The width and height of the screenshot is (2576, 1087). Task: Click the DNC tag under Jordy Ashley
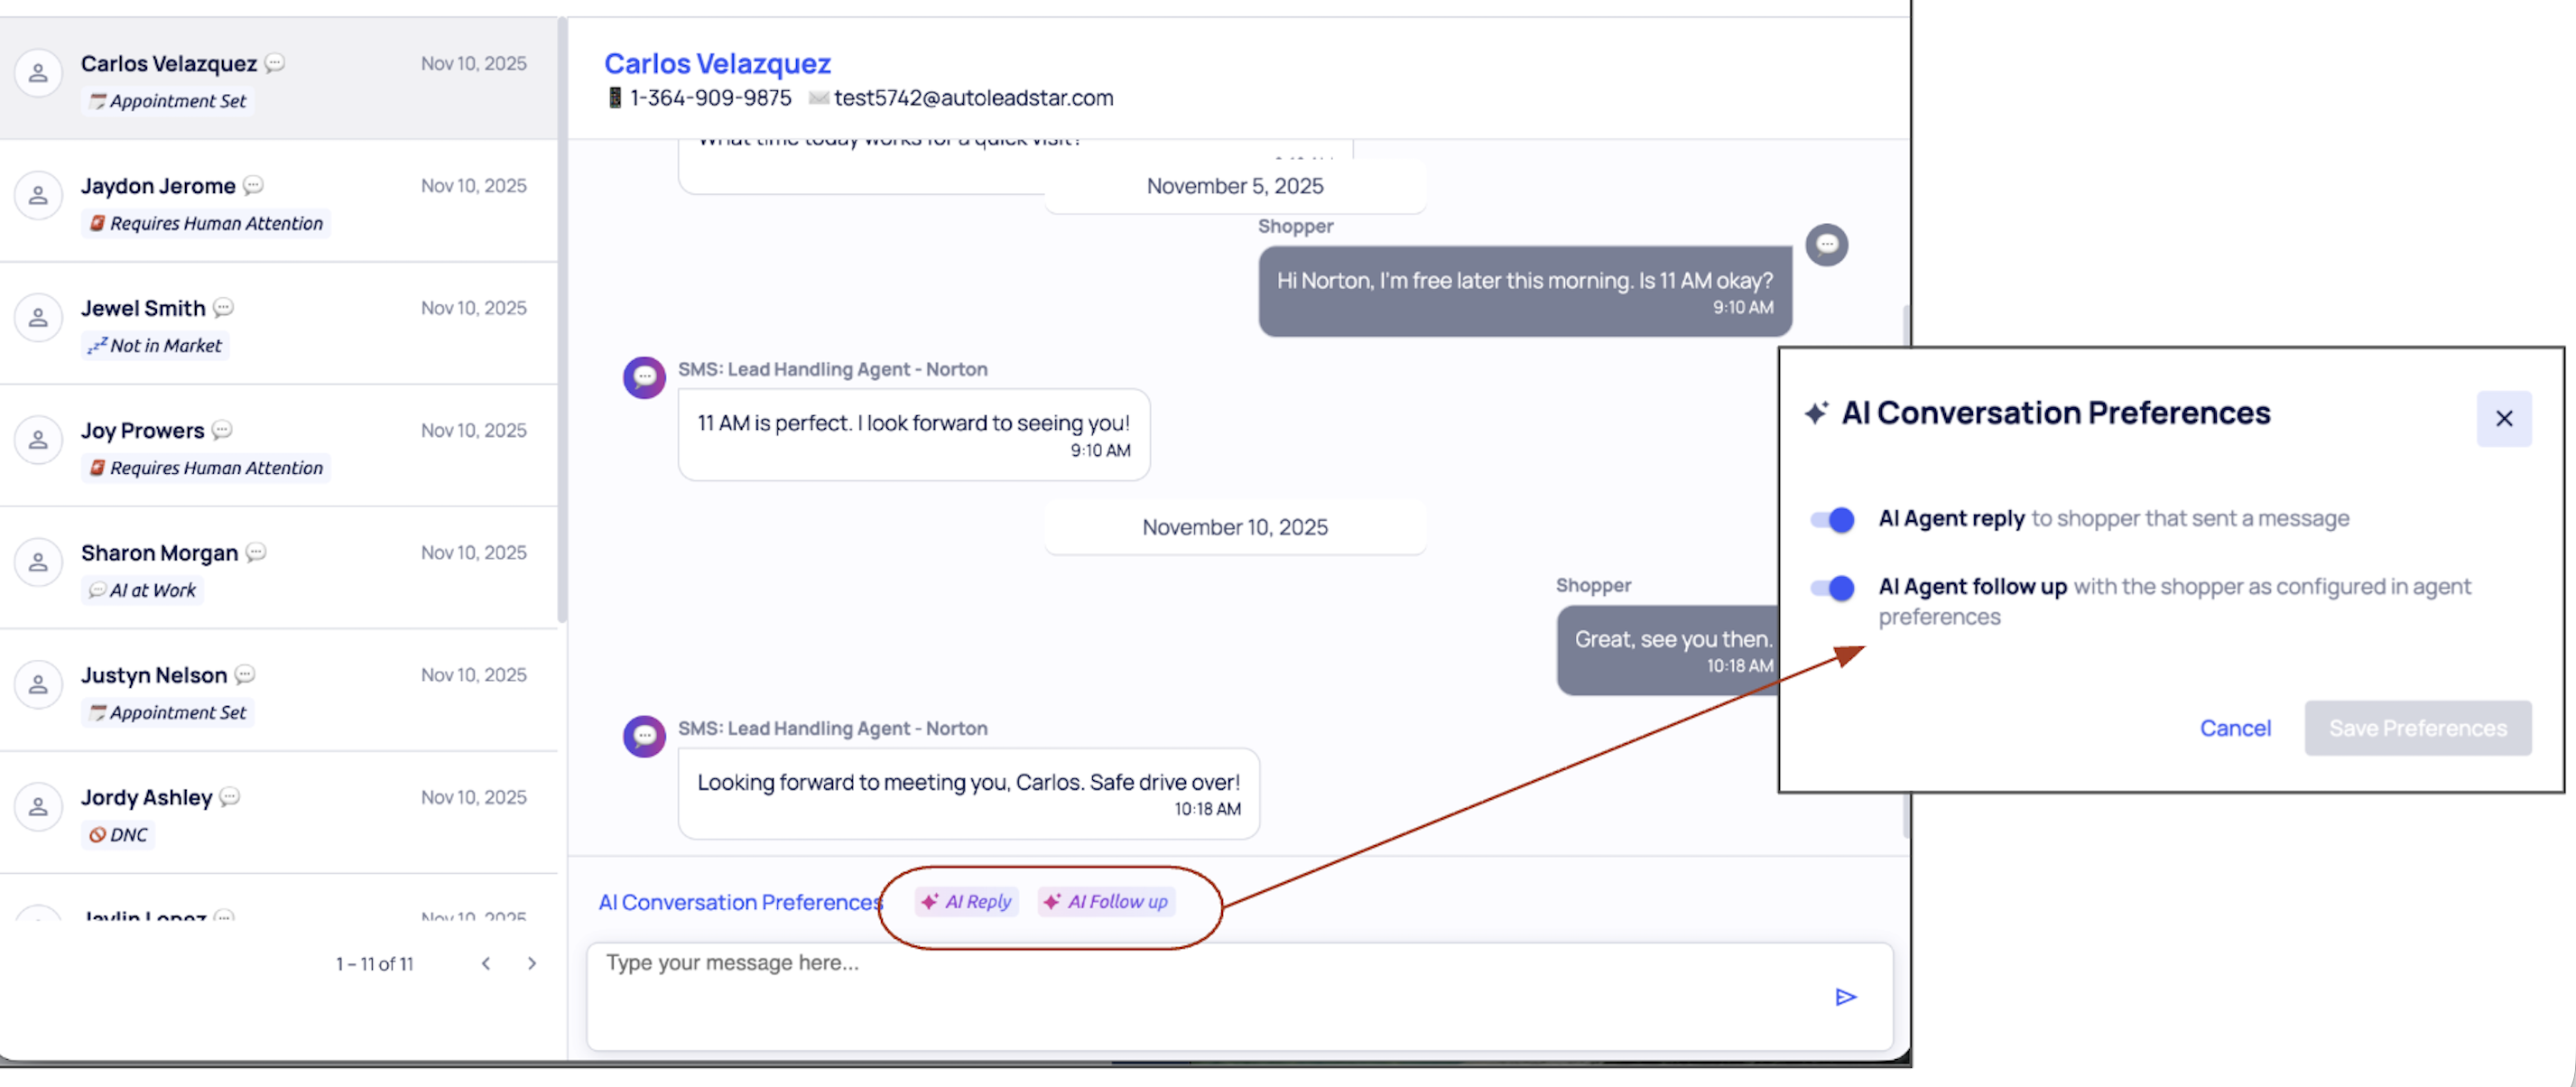118,835
